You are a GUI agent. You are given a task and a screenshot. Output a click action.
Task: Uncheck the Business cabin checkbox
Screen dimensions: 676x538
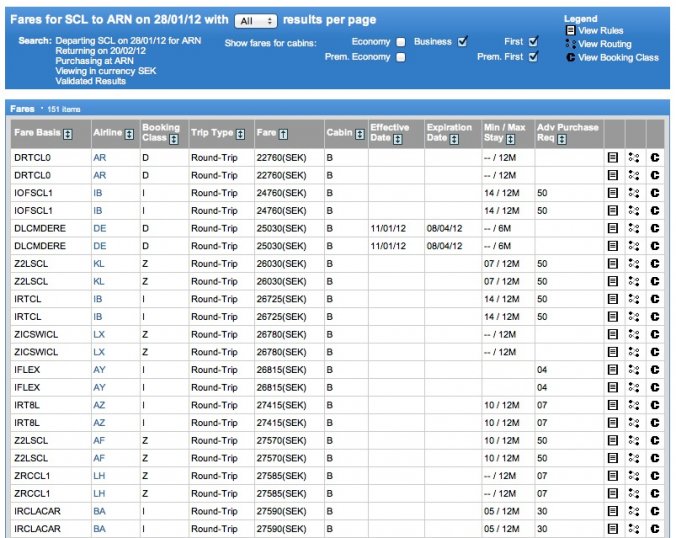coord(462,42)
